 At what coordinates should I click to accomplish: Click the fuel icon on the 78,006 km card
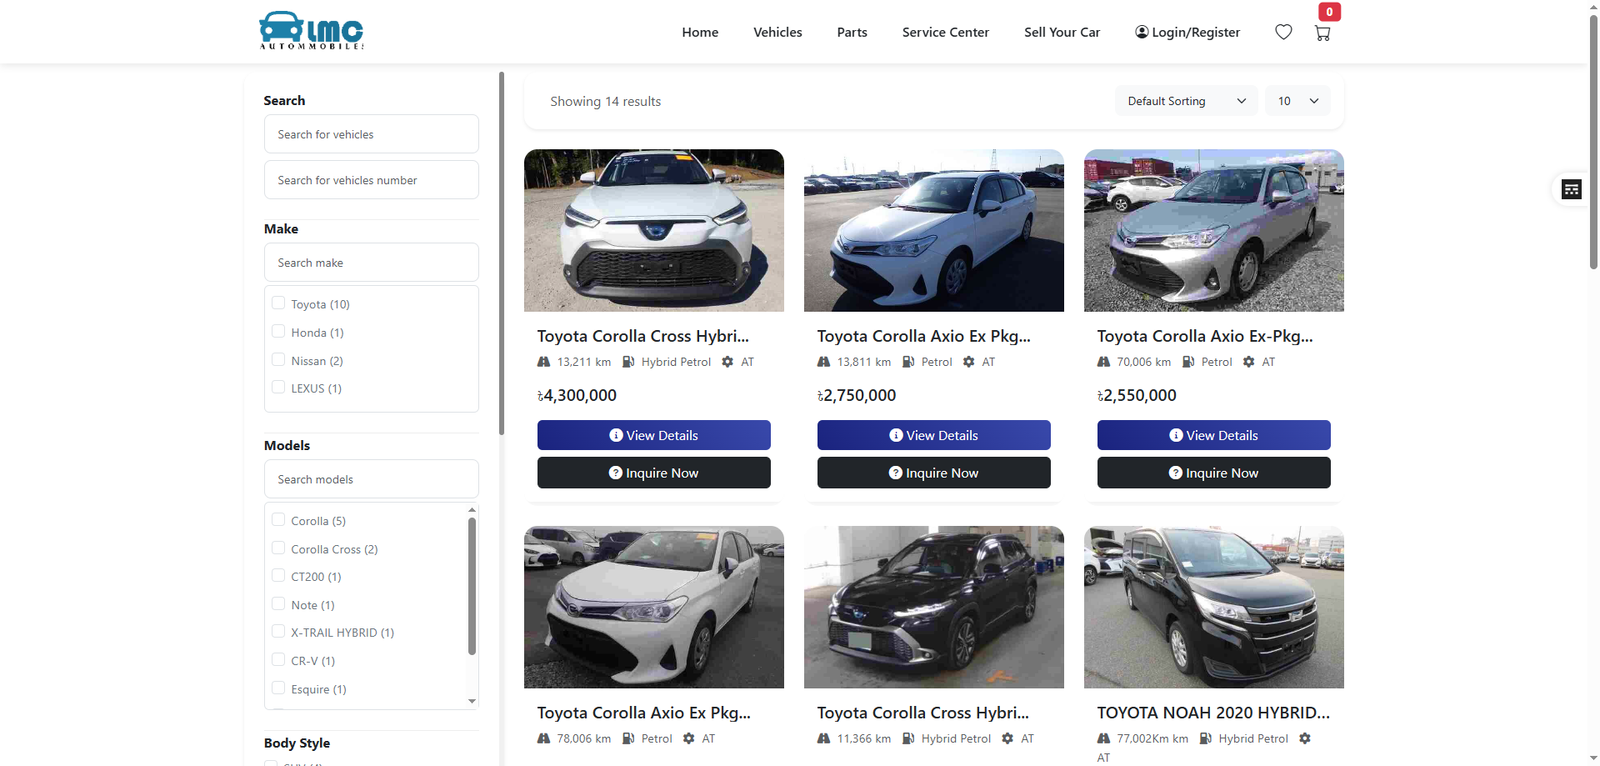[628, 739]
